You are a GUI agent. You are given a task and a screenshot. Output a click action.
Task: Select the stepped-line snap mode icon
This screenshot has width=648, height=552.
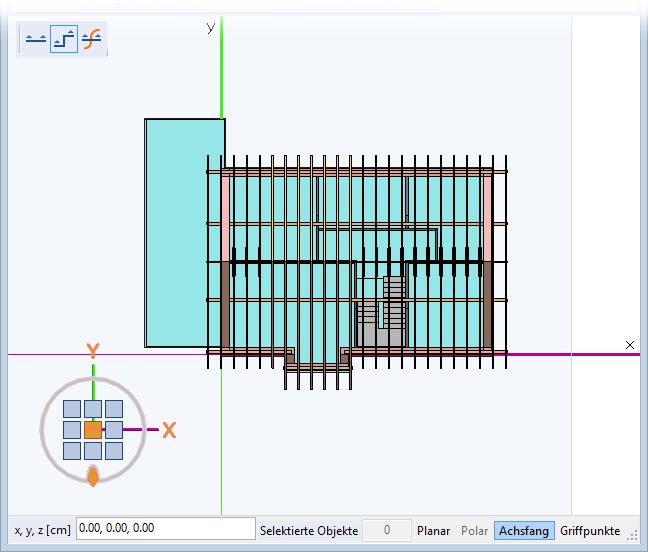[x=64, y=39]
